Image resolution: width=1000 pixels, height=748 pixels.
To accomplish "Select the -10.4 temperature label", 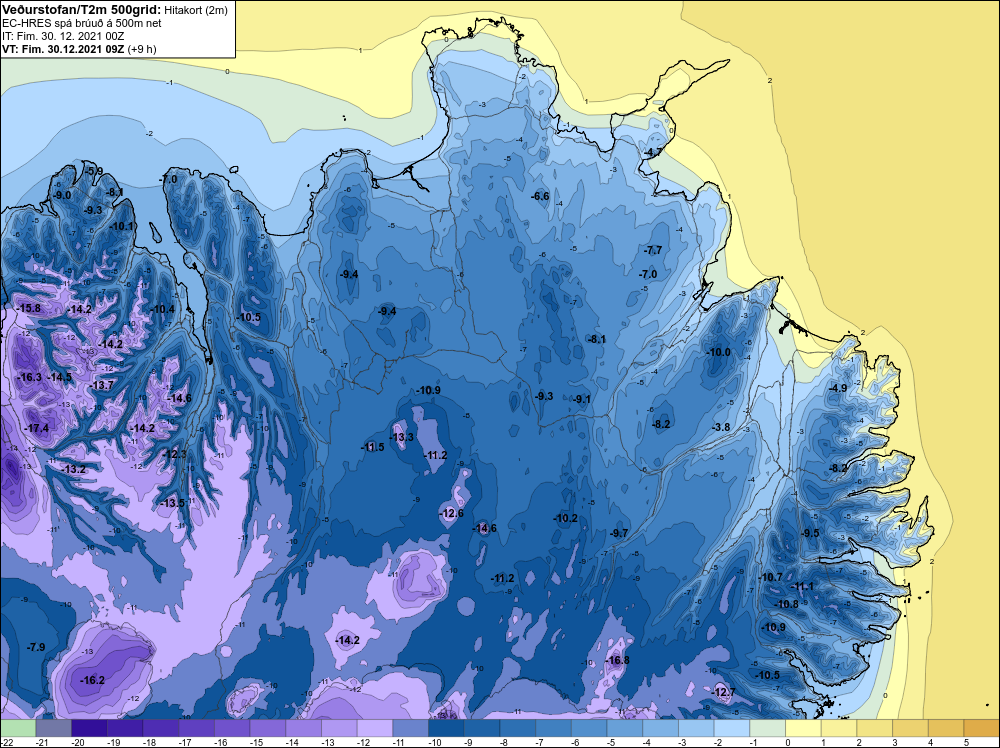I will click(x=163, y=309).
